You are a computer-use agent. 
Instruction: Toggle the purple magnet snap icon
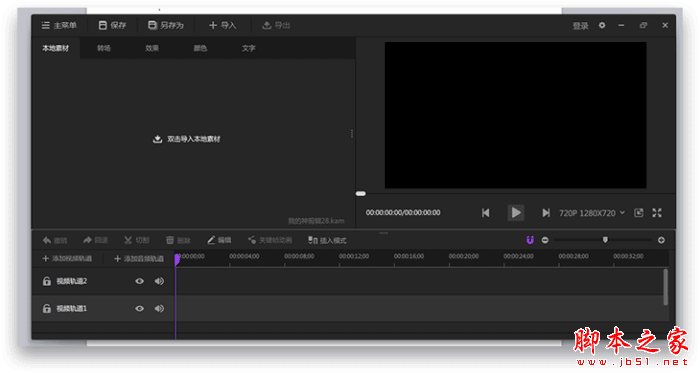[x=530, y=240]
